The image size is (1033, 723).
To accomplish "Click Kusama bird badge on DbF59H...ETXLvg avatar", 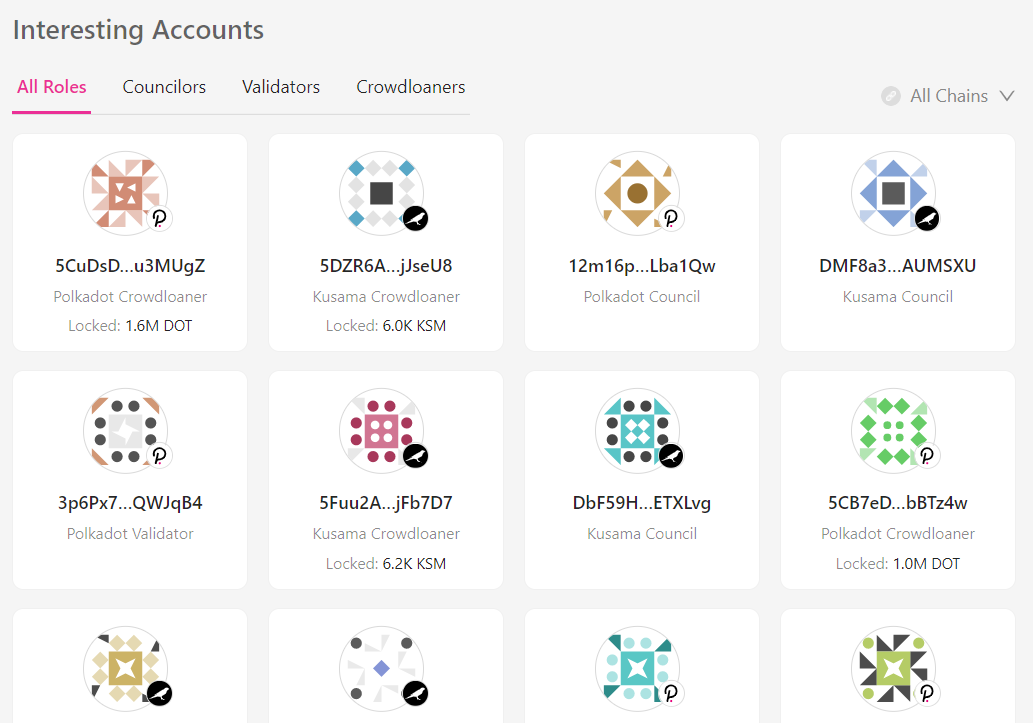I will point(671,455).
